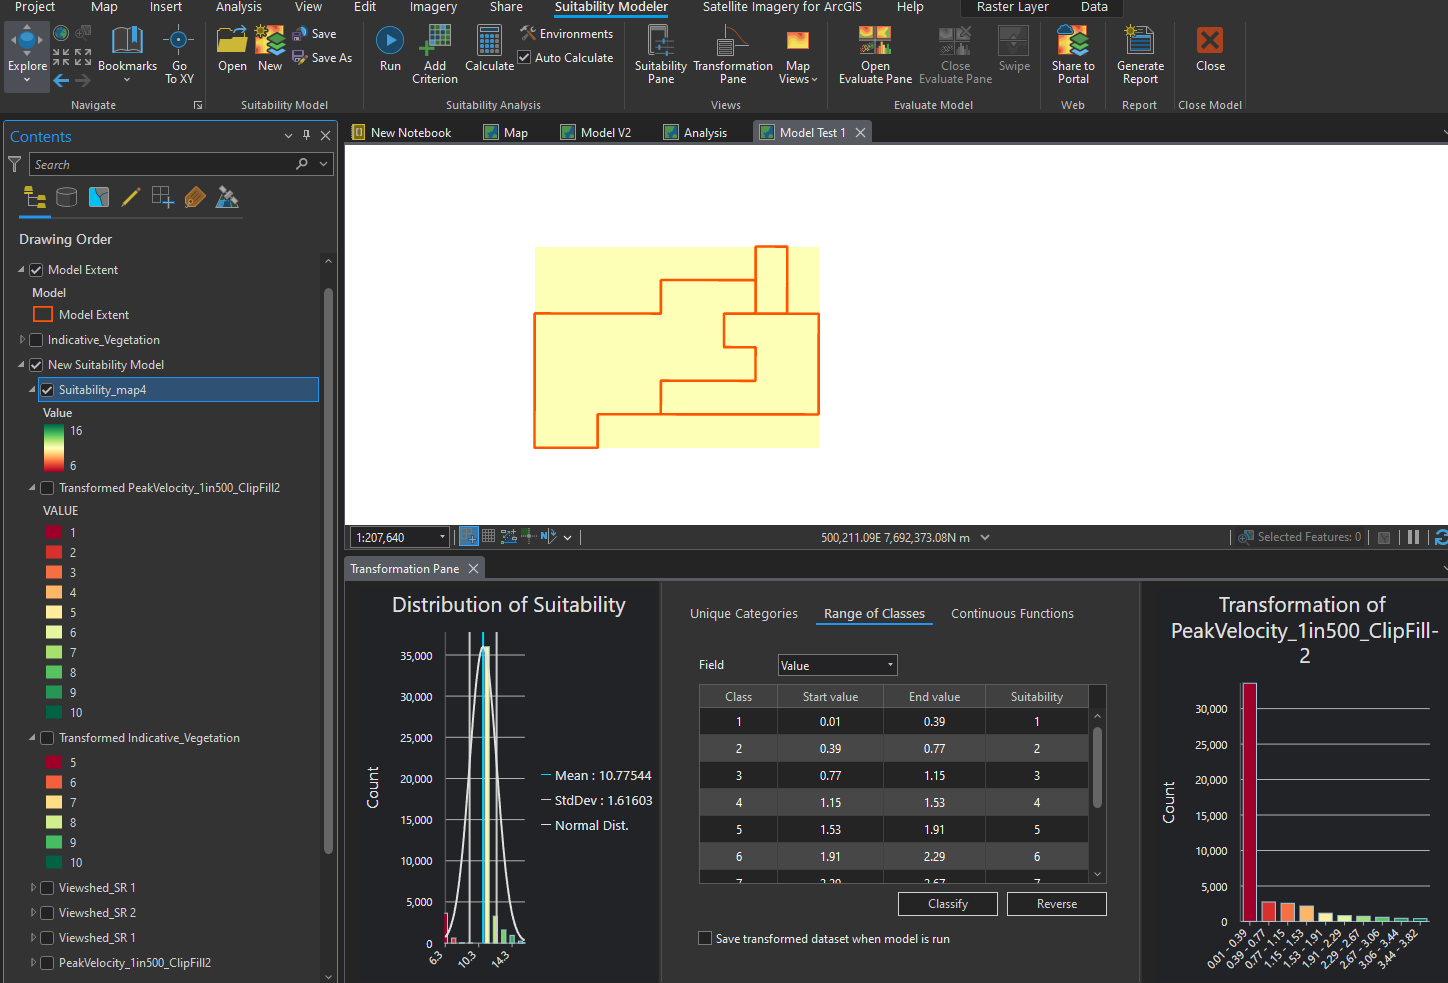Open the Contents search options dropdown arrow

coord(323,164)
